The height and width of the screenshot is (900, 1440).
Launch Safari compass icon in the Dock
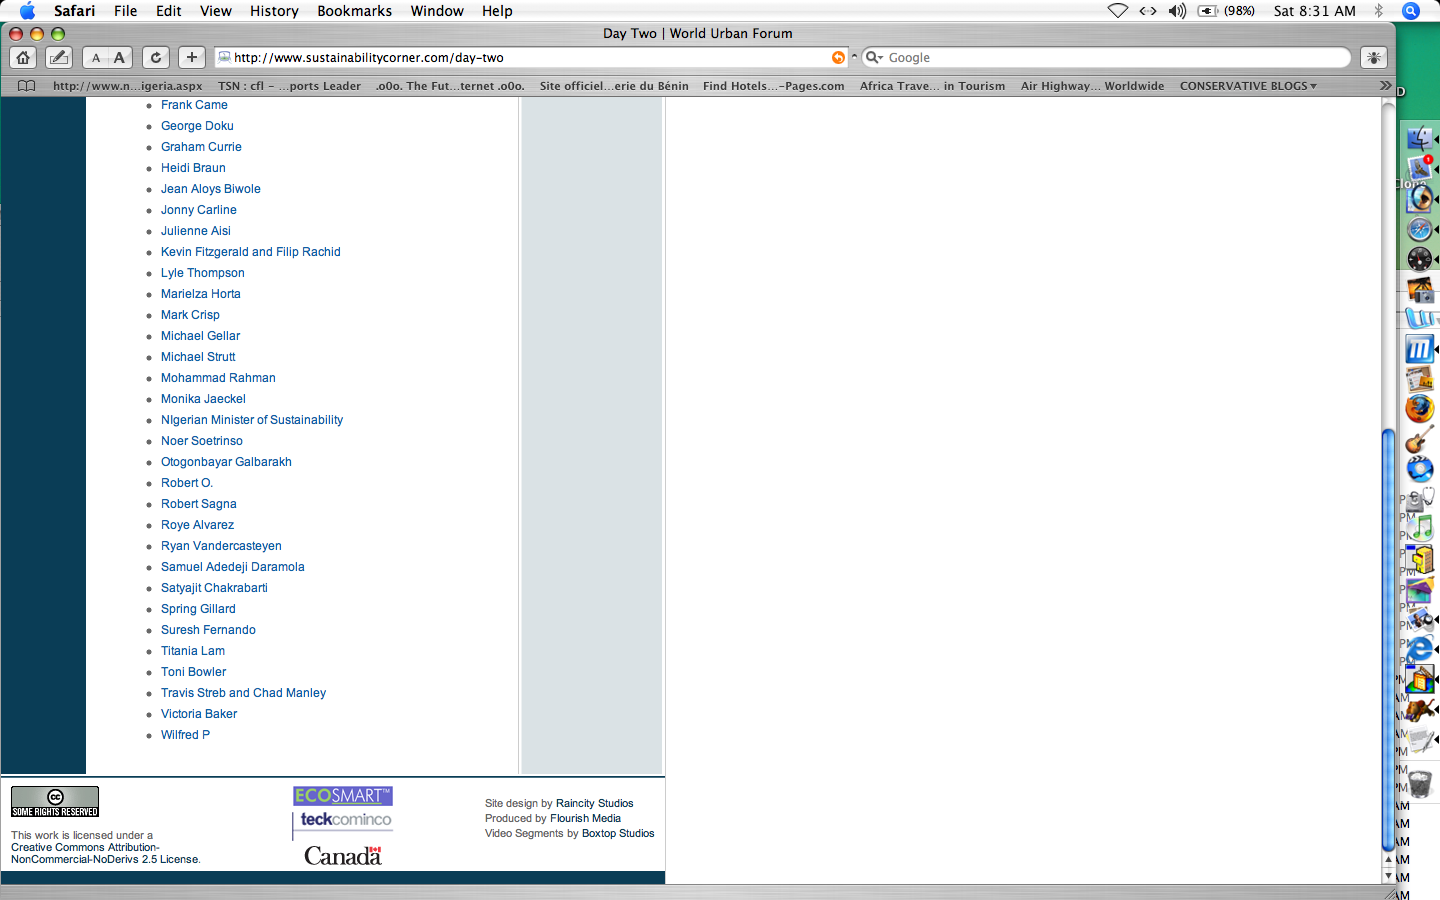pos(1419,229)
